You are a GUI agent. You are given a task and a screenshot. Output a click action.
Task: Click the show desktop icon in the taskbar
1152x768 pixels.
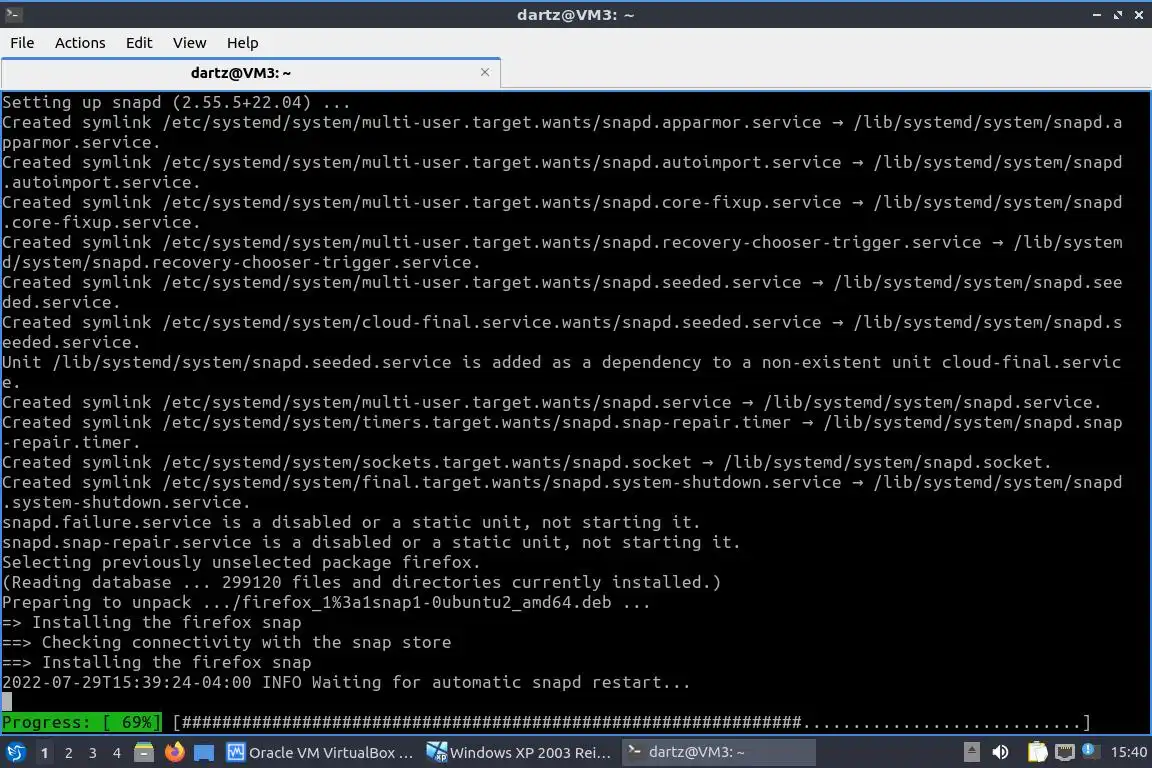204,753
